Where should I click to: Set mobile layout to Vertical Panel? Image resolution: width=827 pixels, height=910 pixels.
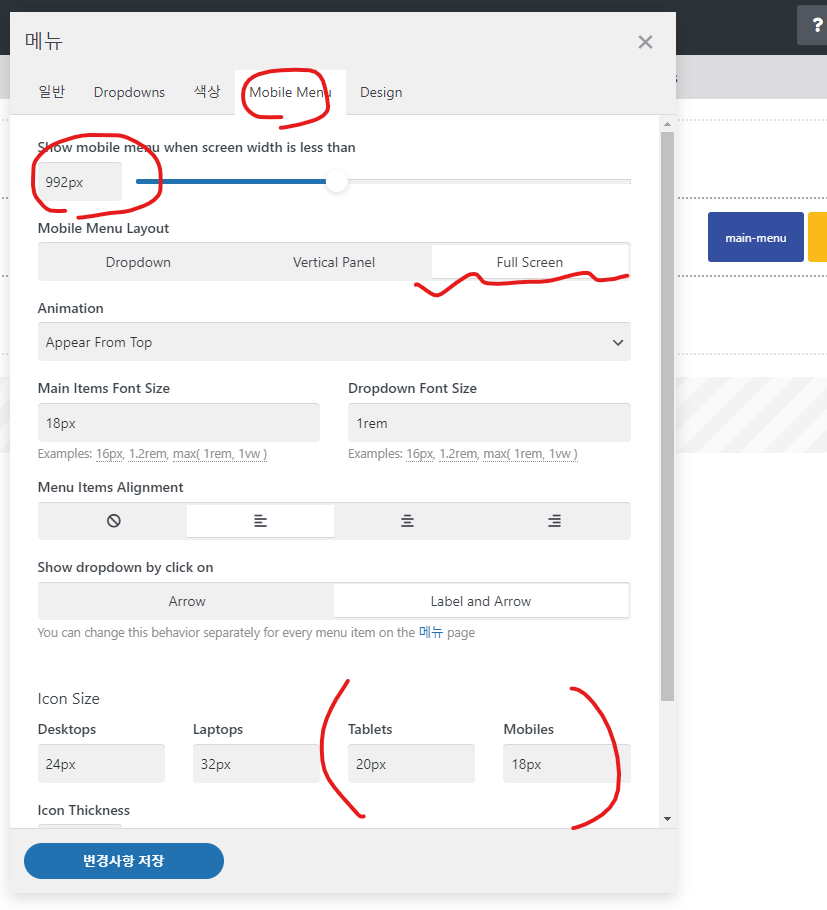(x=334, y=262)
